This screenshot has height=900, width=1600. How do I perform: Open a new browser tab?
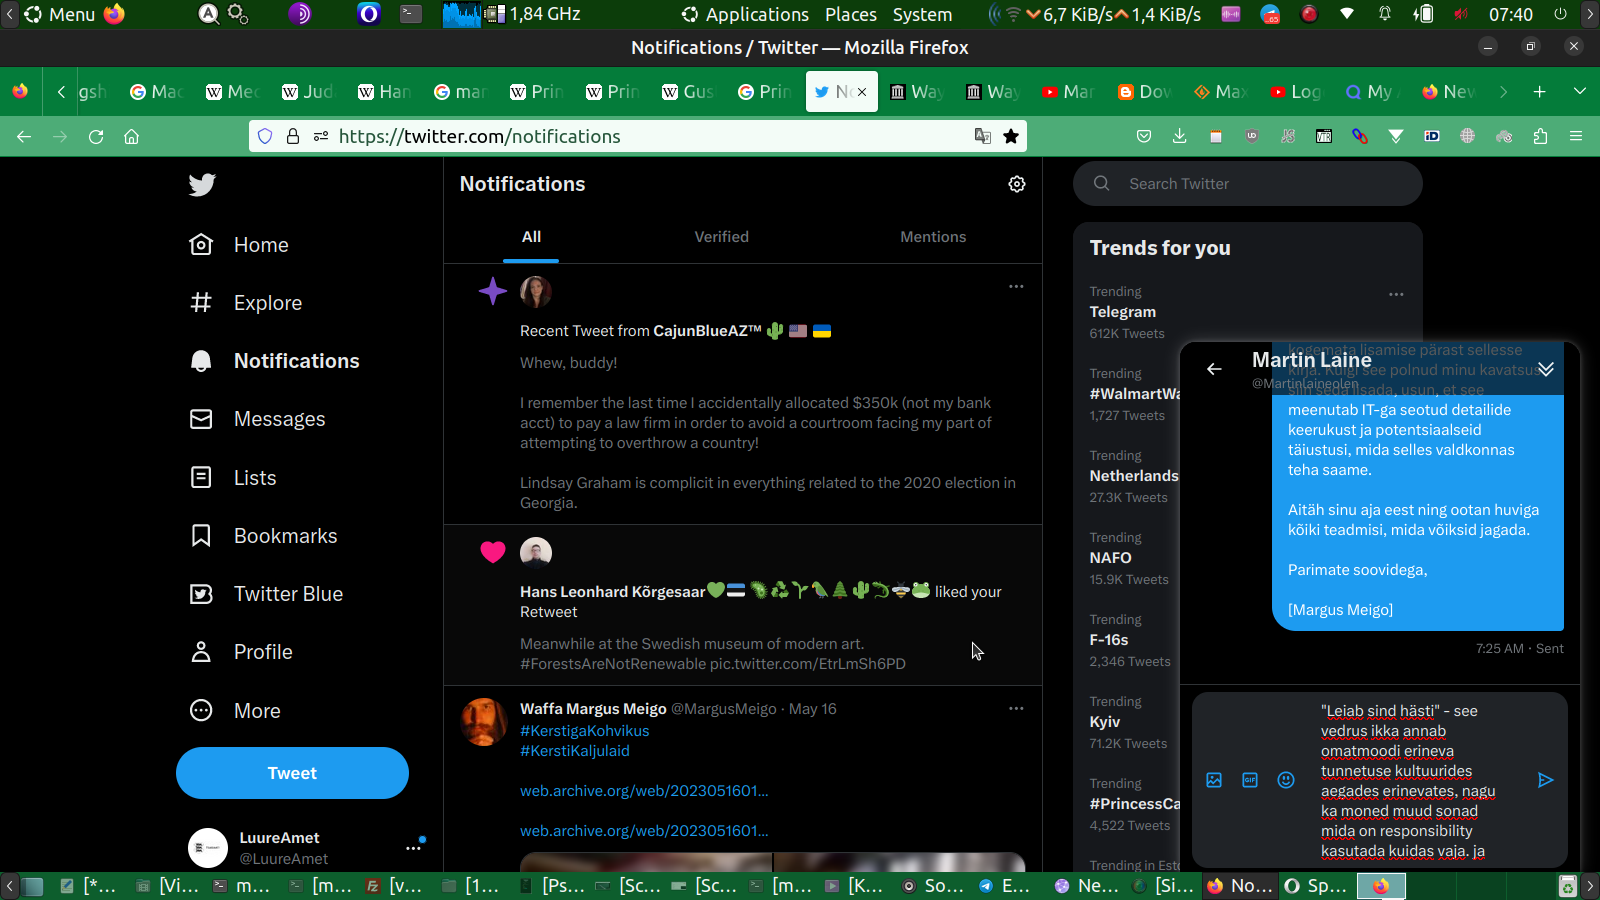click(1540, 92)
